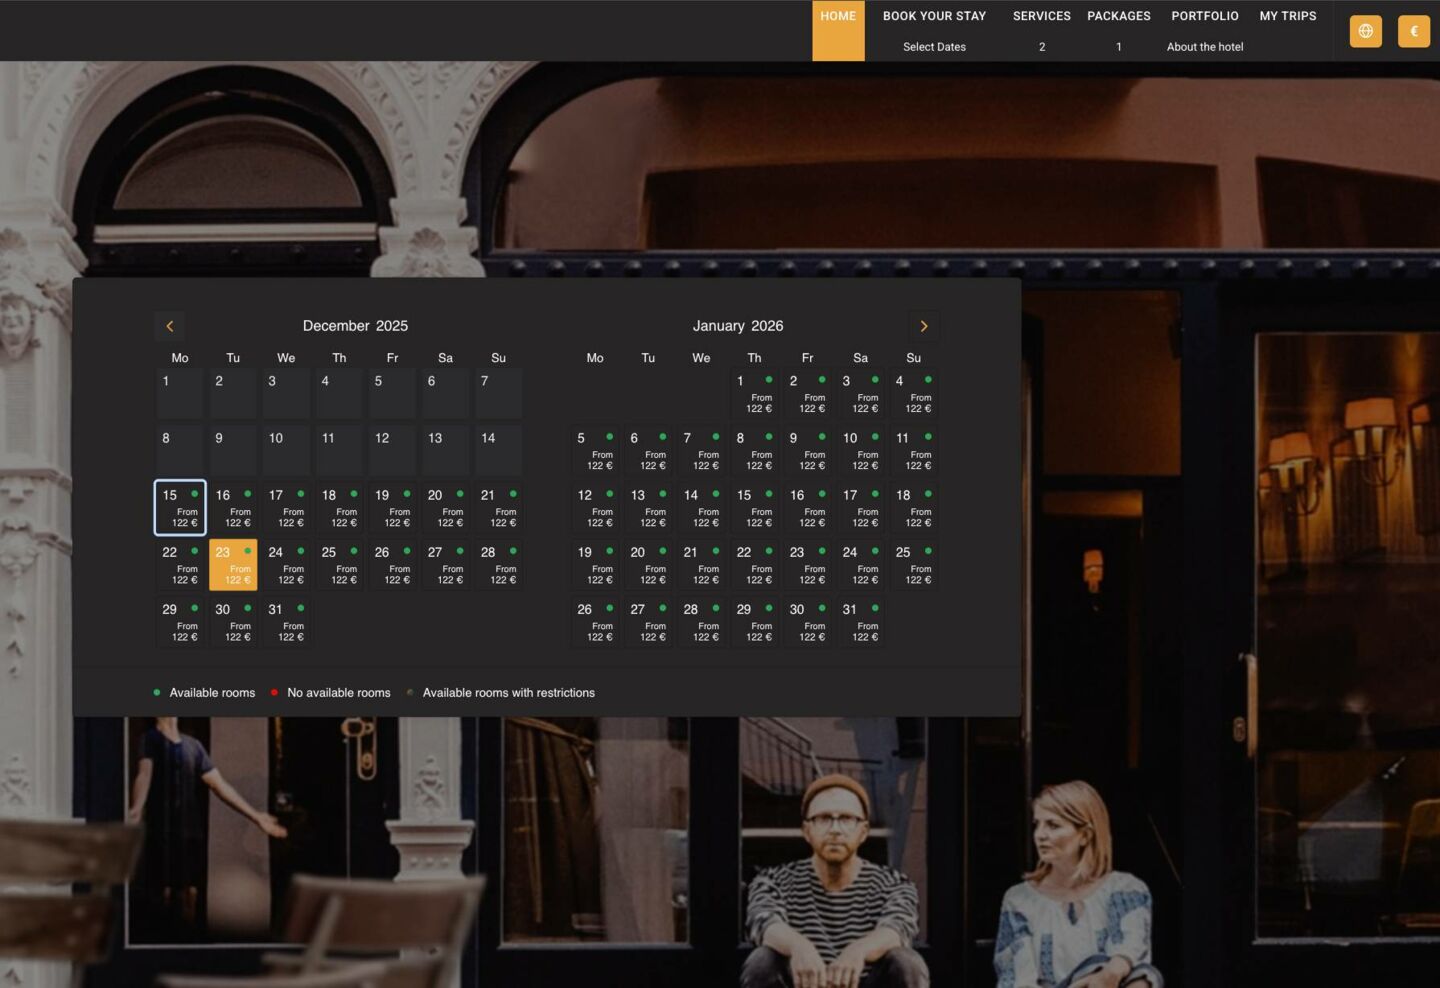Click the Select Dates link
Viewport: 1440px width, 988px height.
(x=934, y=47)
